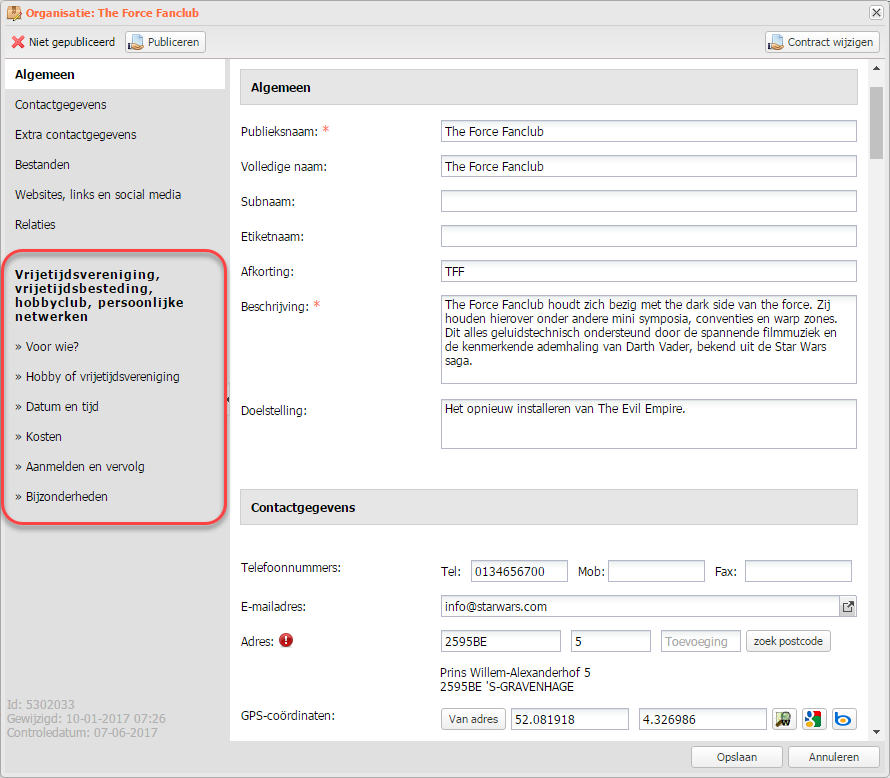Click the zoek postcode button
Viewport: 890px width, 778px height.
pos(788,641)
